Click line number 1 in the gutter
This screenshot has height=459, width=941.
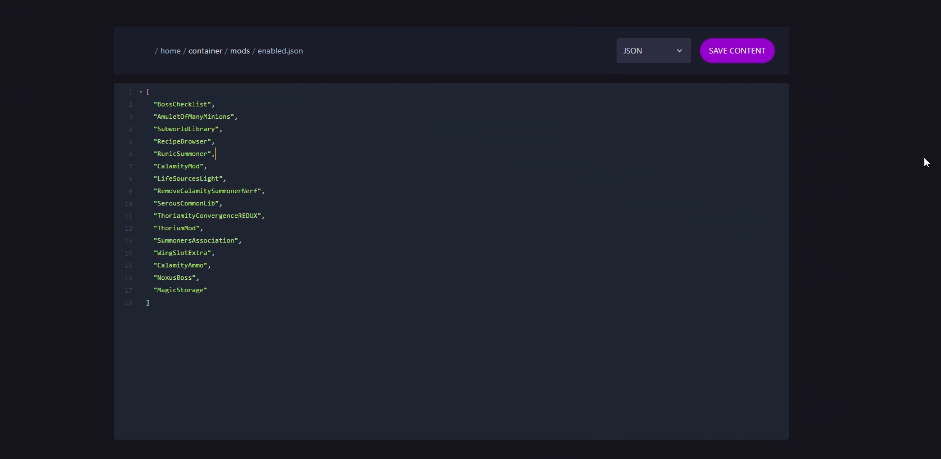(x=130, y=92)
